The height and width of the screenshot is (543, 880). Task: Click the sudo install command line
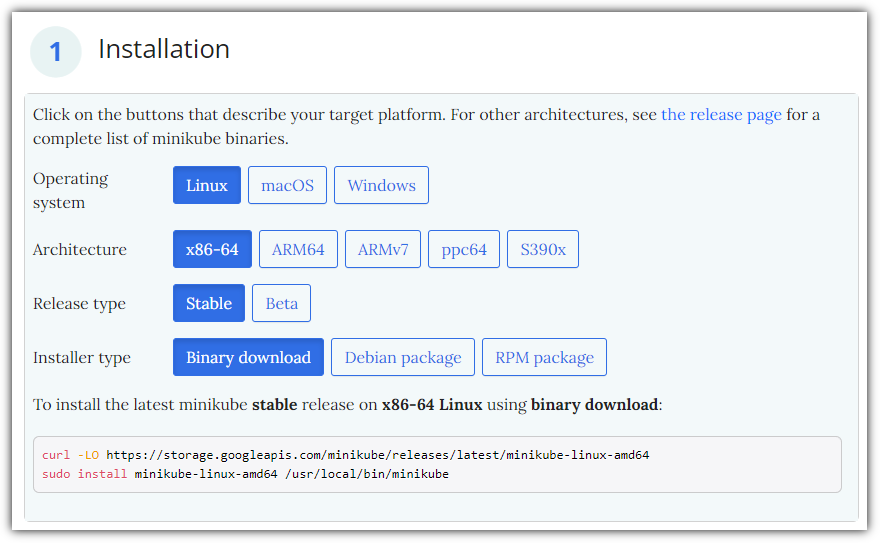[245, 474]
